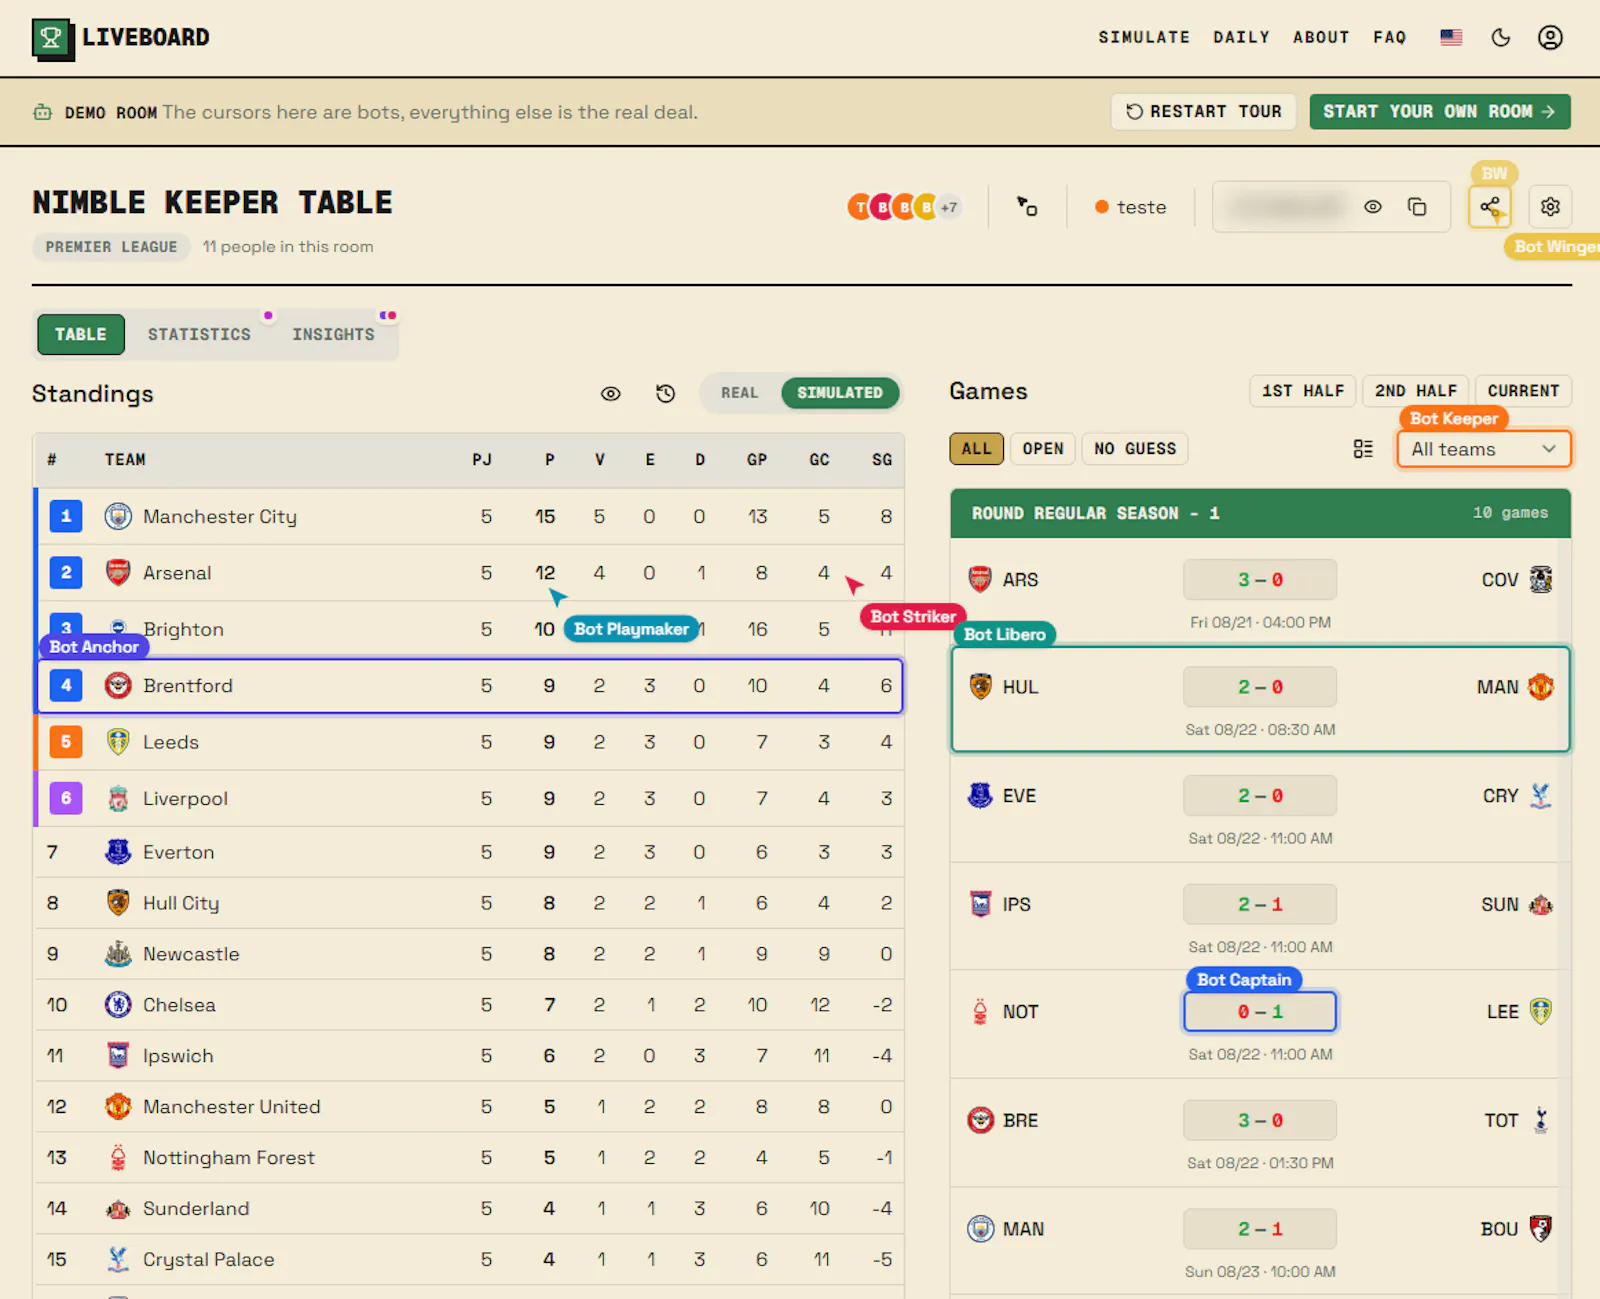Viewport: 1600px width, 1299px height.
Task: Click TOT crest in Brentford game
Action: 1541,1120
